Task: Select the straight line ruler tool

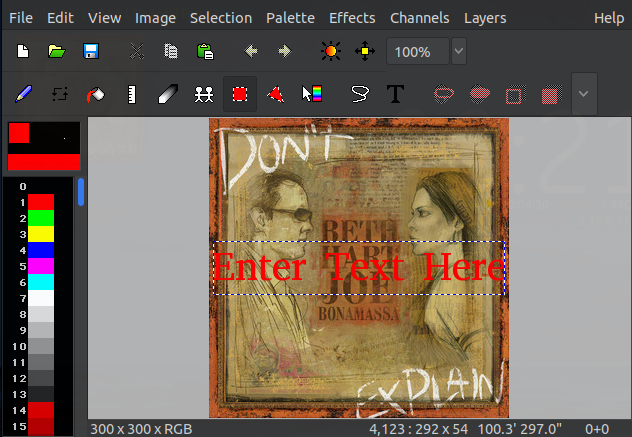Action: pos(132,94)
